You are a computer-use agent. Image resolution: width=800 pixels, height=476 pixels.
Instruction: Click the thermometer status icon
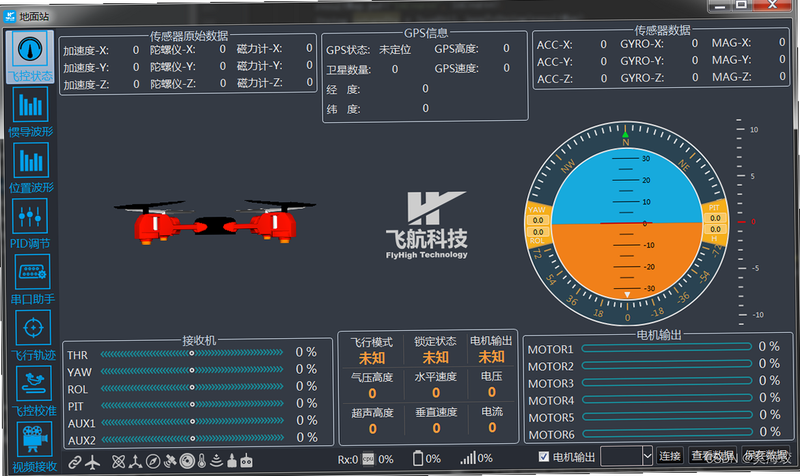(x=202, y=461)
